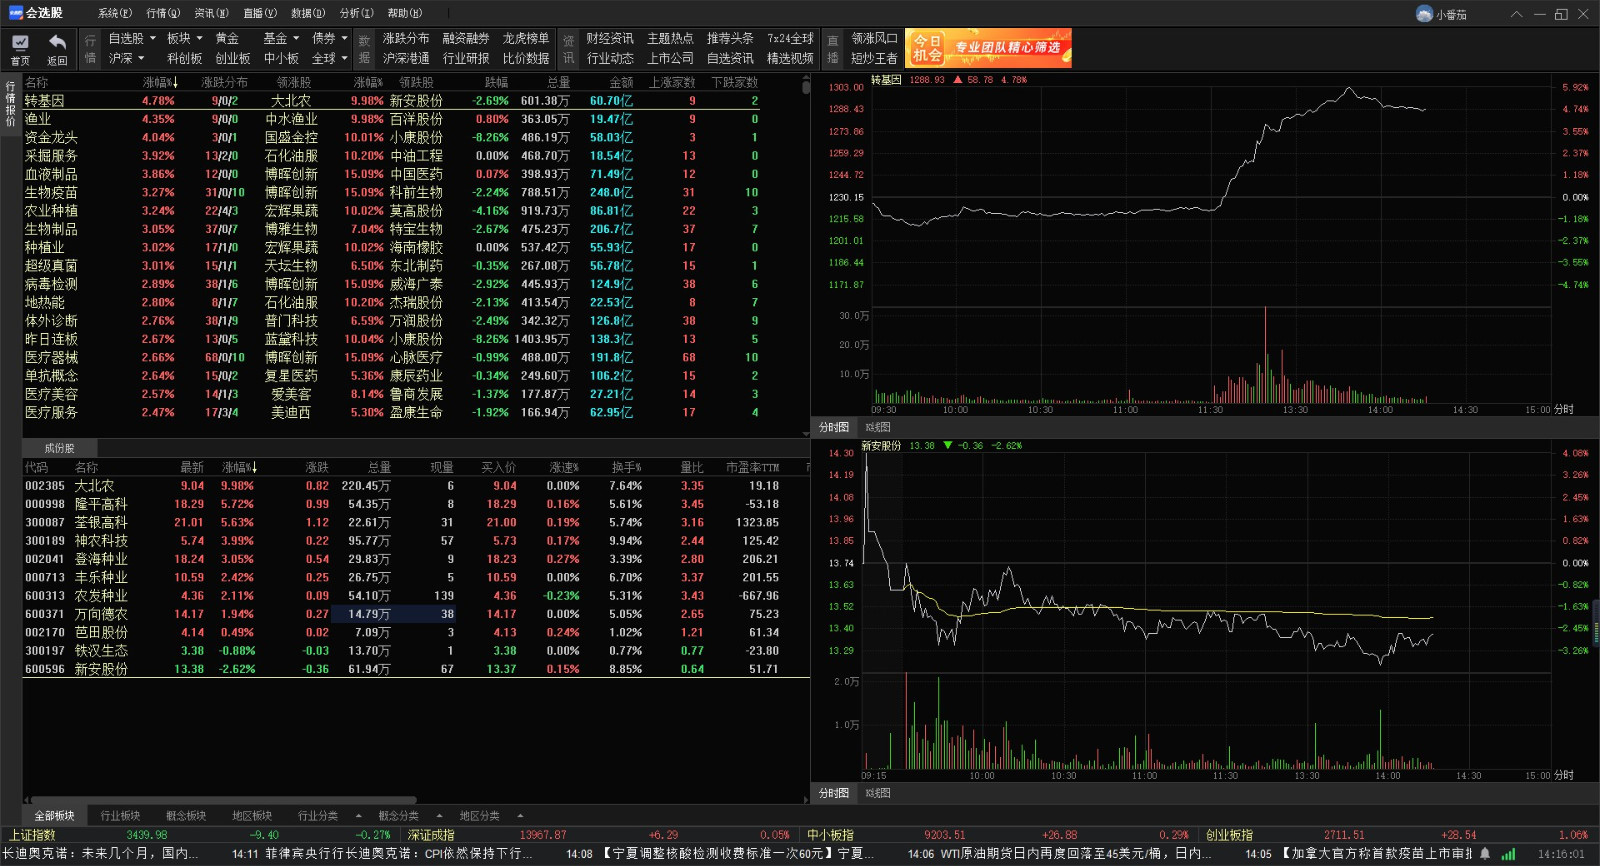
Task: Open 领涨风口 live section
Action: (875, 38)
